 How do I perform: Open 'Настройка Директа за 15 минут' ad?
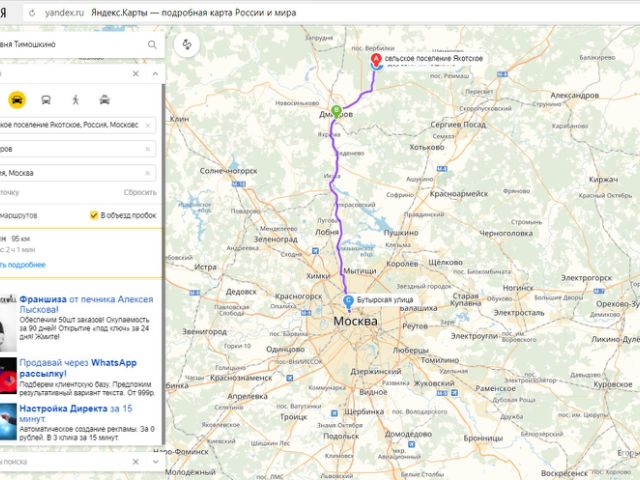pyautogui.click(x=76, y=413)
